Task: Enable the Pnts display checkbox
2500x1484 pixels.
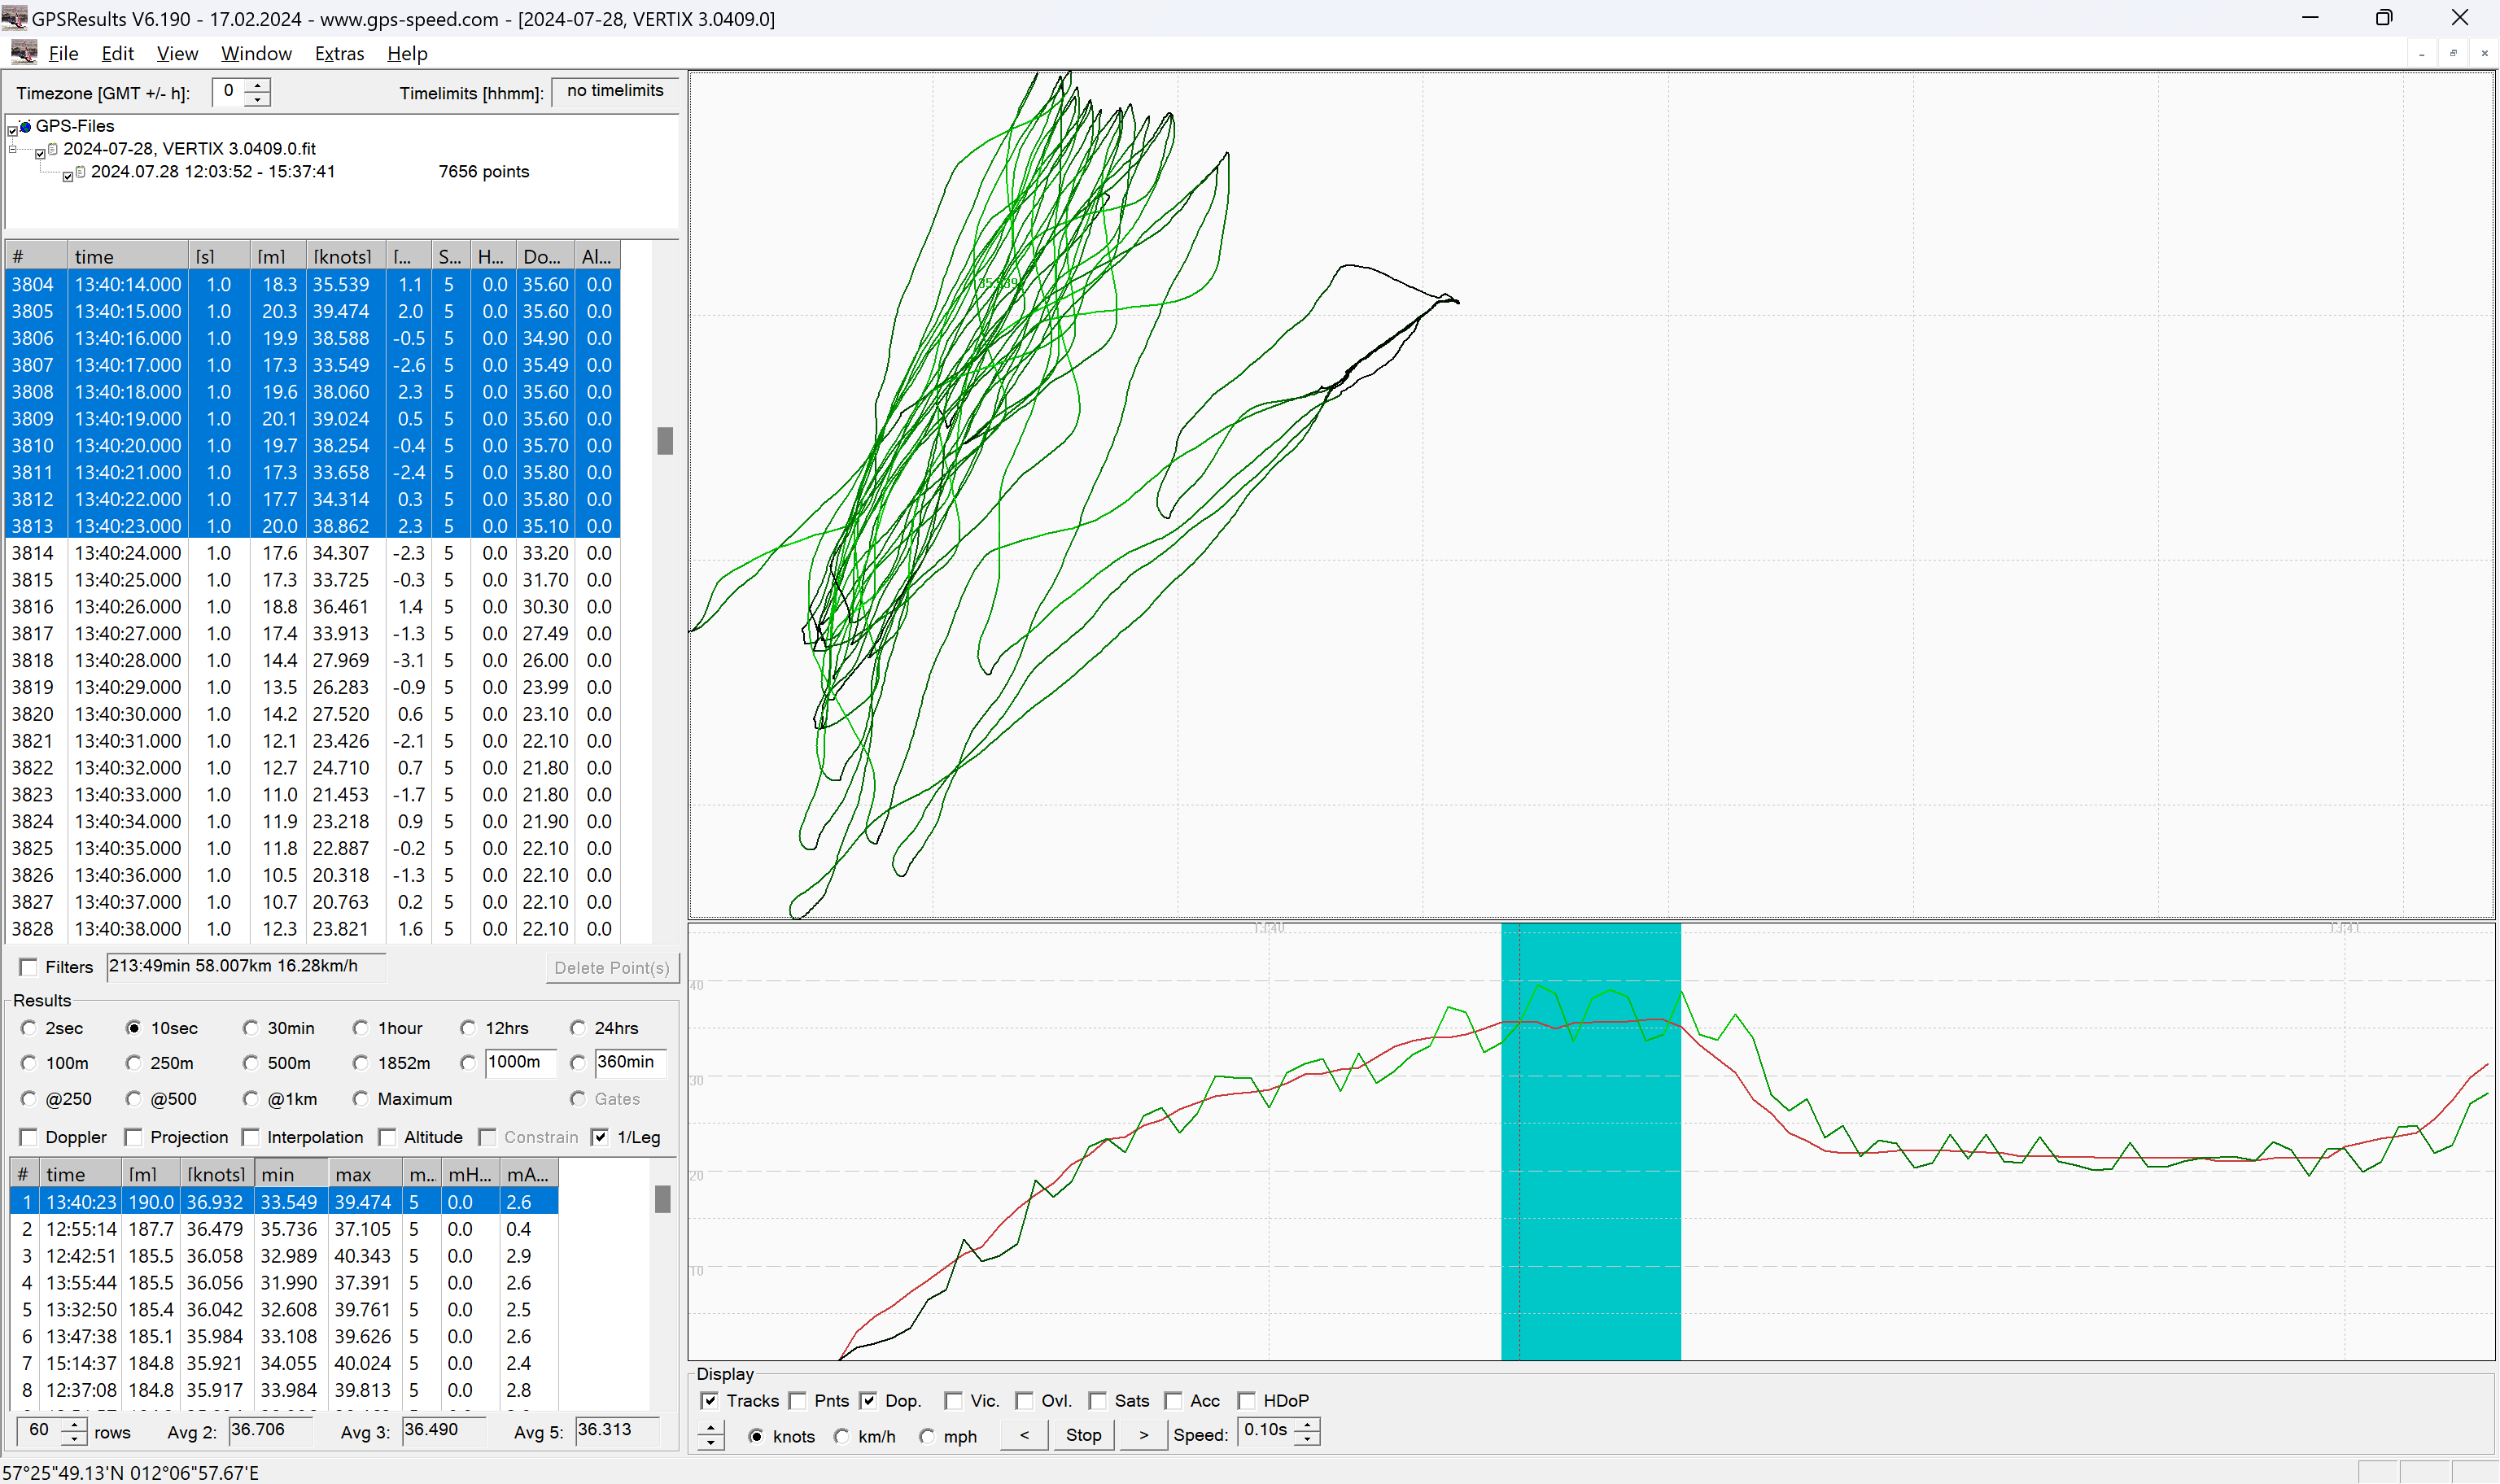Action: (x=797, y=1401)
